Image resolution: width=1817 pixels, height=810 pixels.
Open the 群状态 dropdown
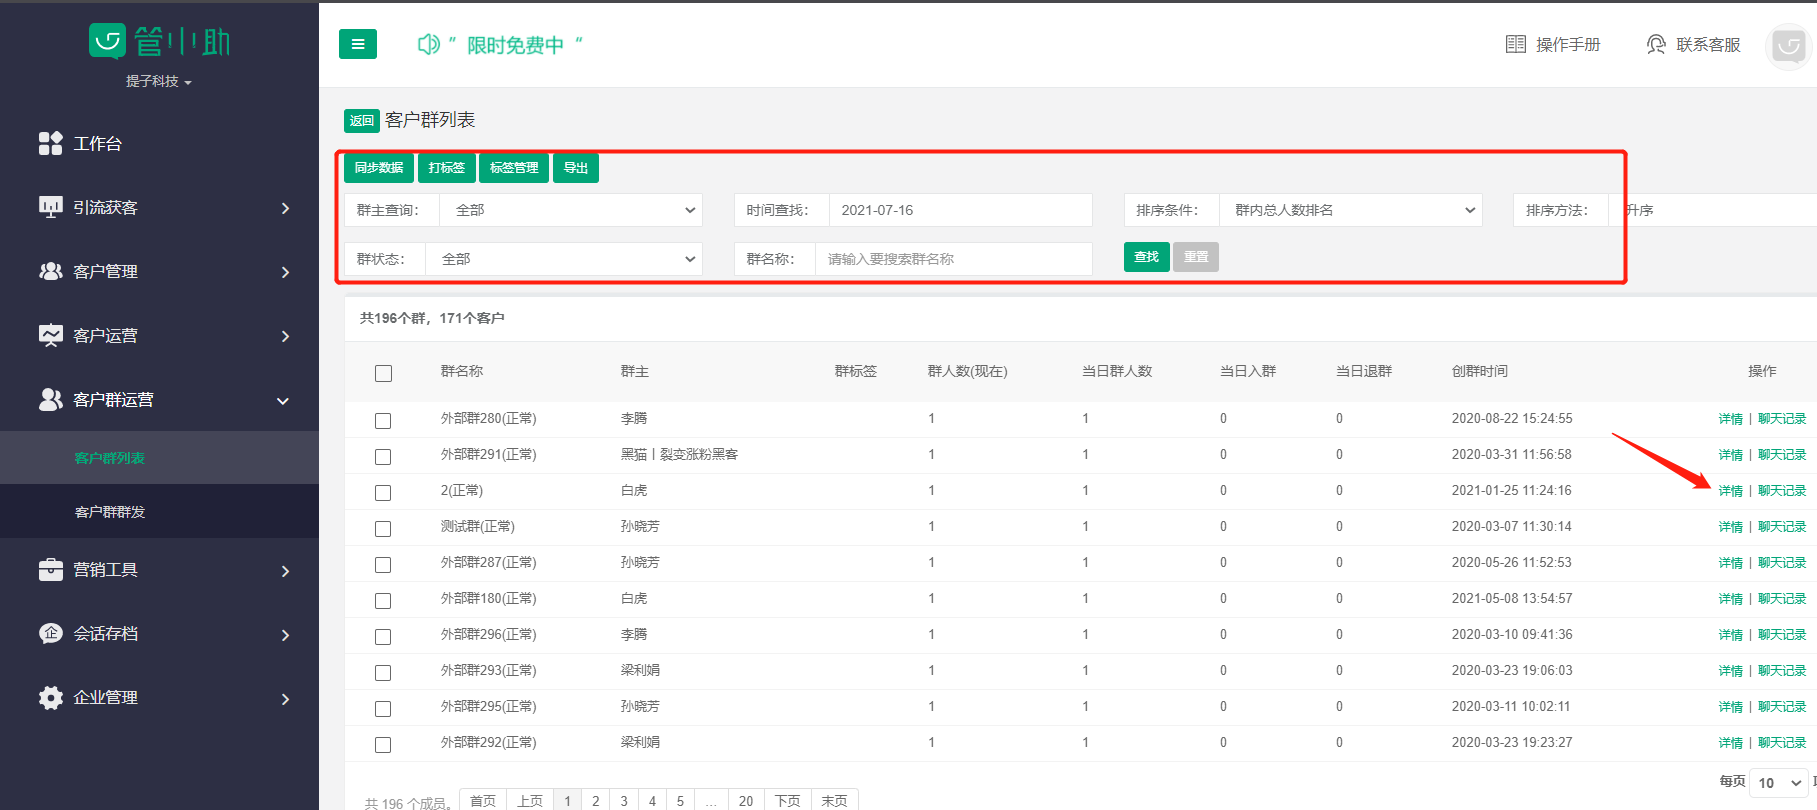[566, 259]
